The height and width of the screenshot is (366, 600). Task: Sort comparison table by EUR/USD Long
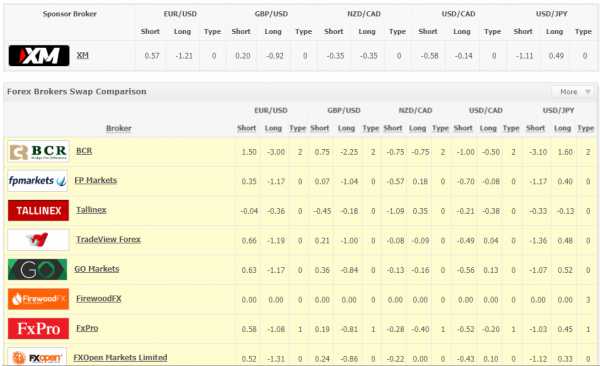point(273,128)
